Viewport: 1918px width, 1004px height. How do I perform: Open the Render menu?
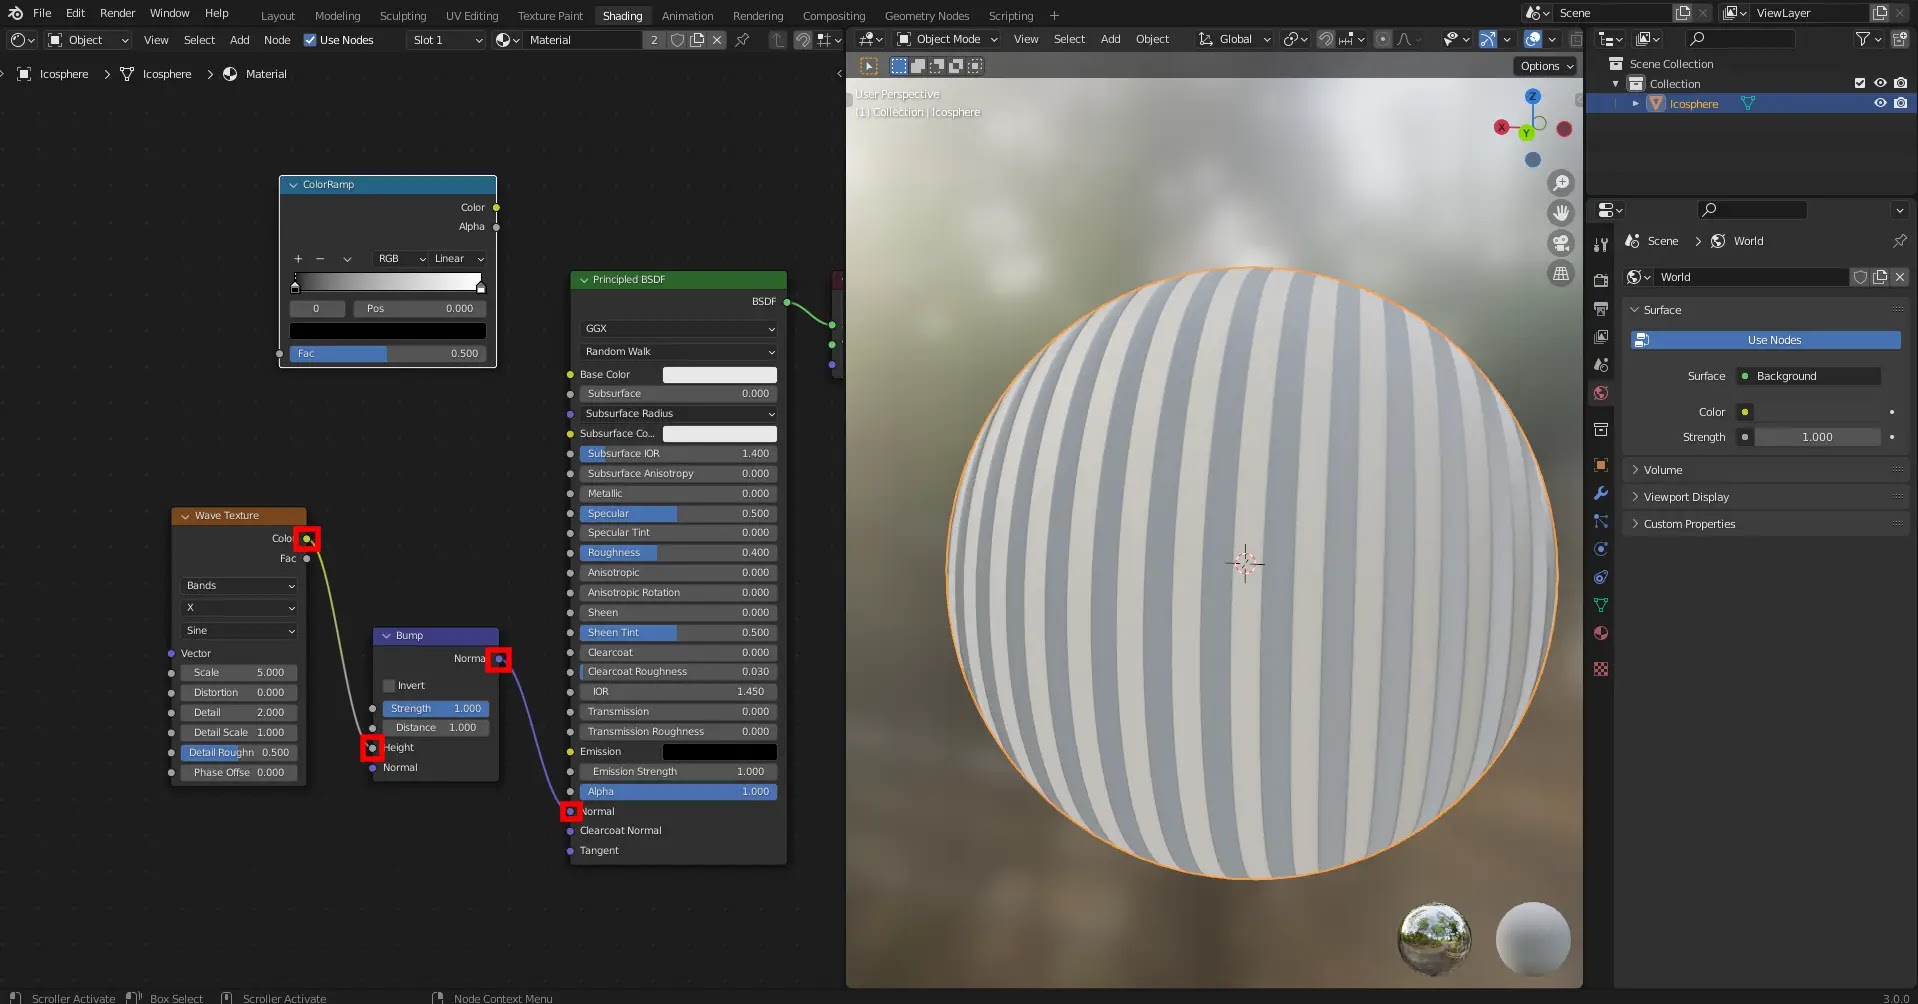tap(117, 13)
